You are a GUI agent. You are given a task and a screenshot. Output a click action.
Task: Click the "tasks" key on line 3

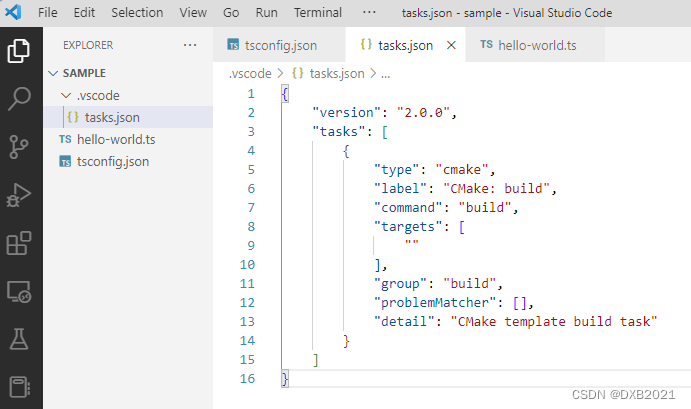click(x=339, y=132)
